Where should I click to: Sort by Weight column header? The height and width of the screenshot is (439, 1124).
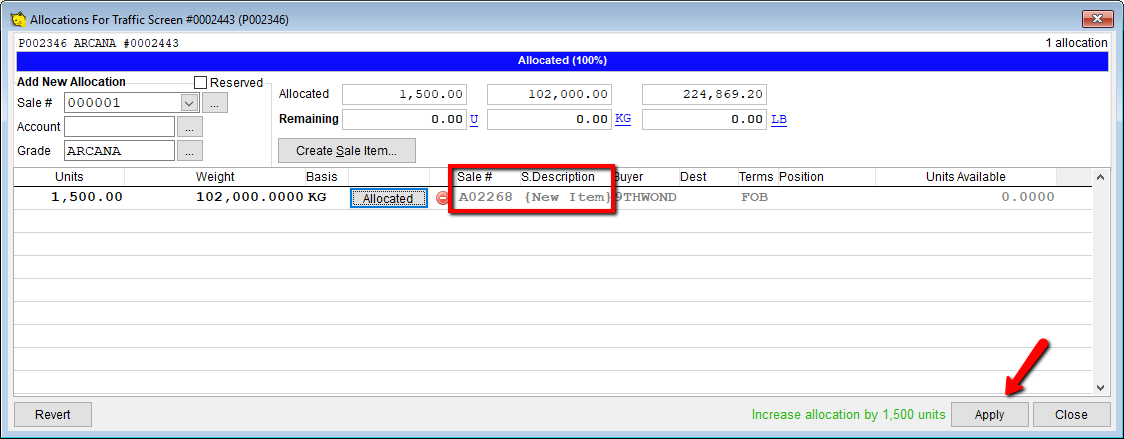point(214,176)
